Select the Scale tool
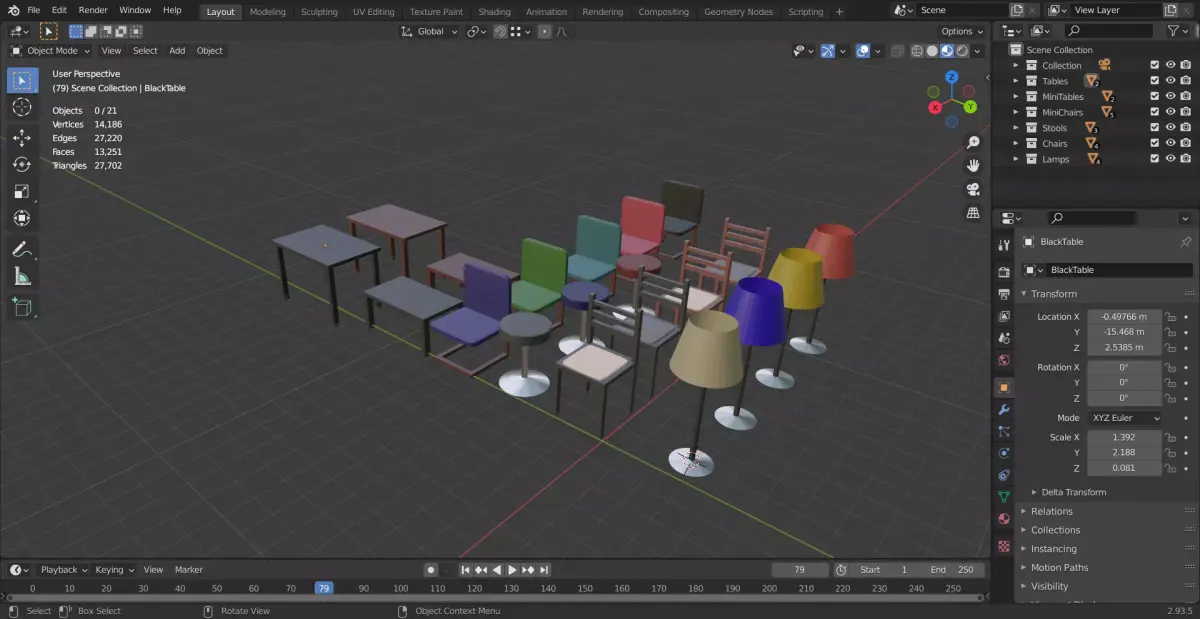 [22, 191]
